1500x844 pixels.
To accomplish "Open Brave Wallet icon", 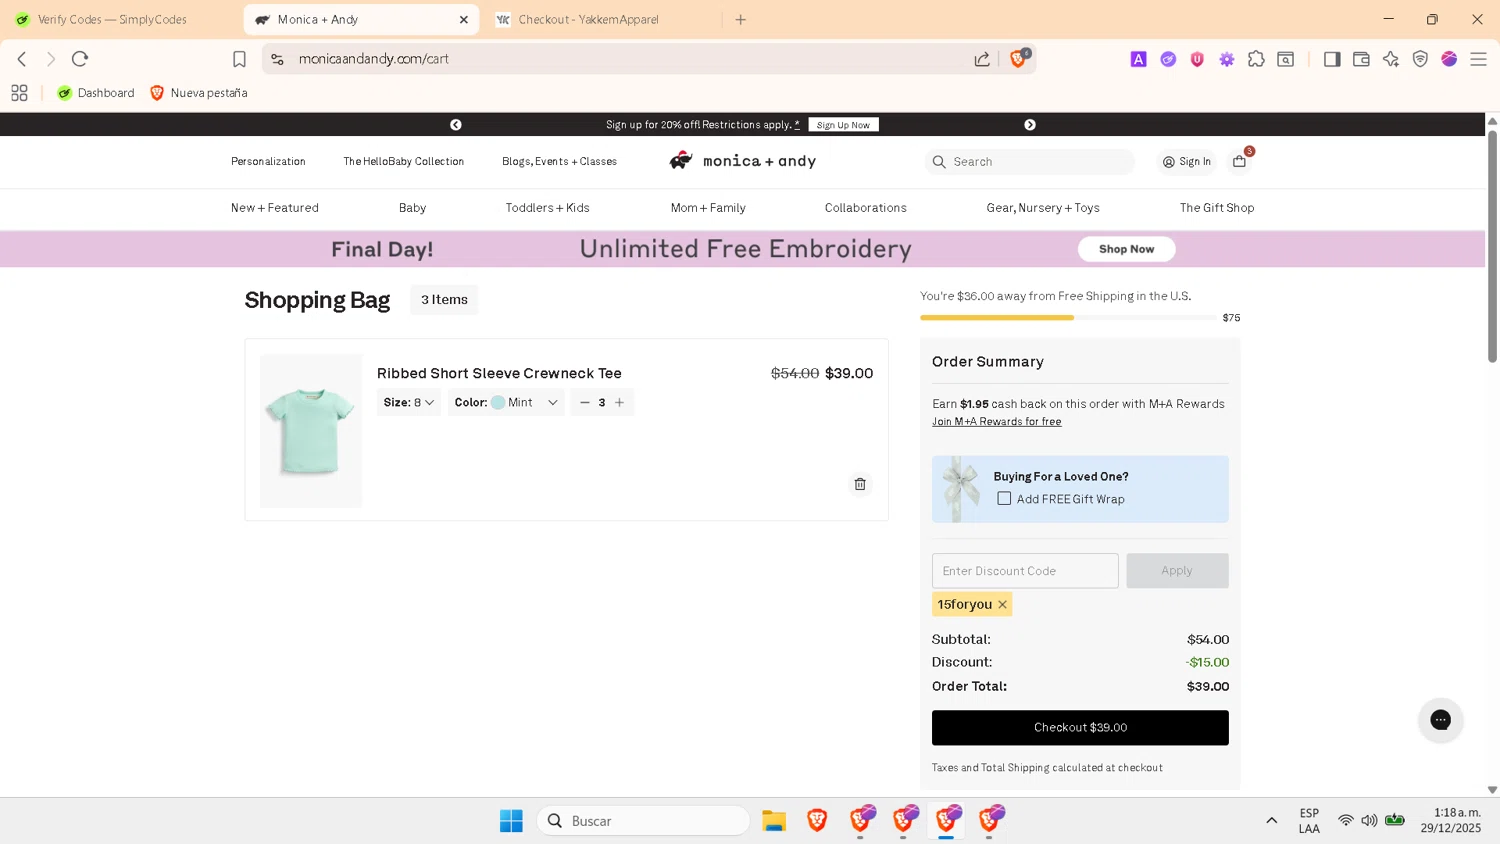I will click(x=1361, y=59).
